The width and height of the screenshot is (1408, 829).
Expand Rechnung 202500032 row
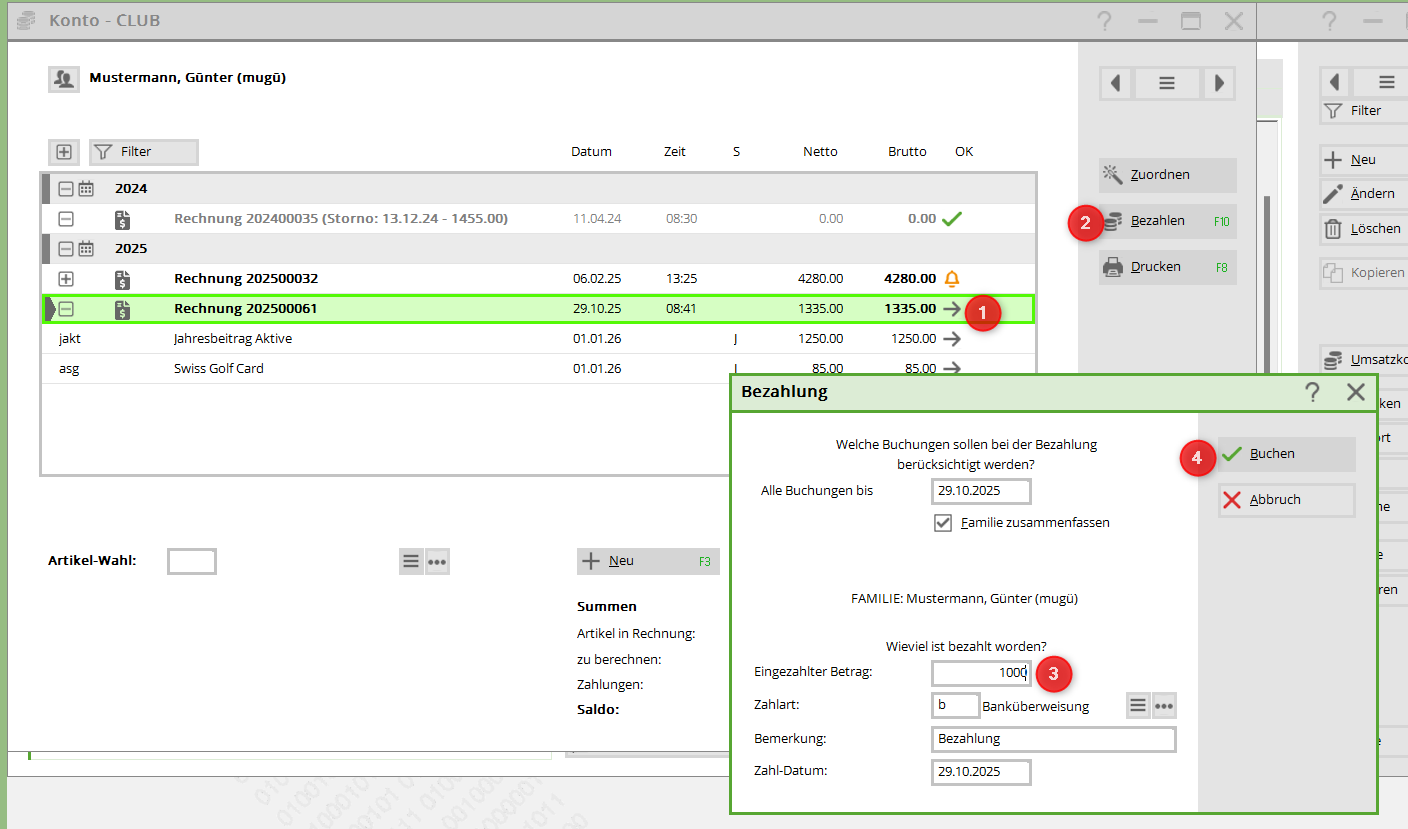tap(66, 279)
